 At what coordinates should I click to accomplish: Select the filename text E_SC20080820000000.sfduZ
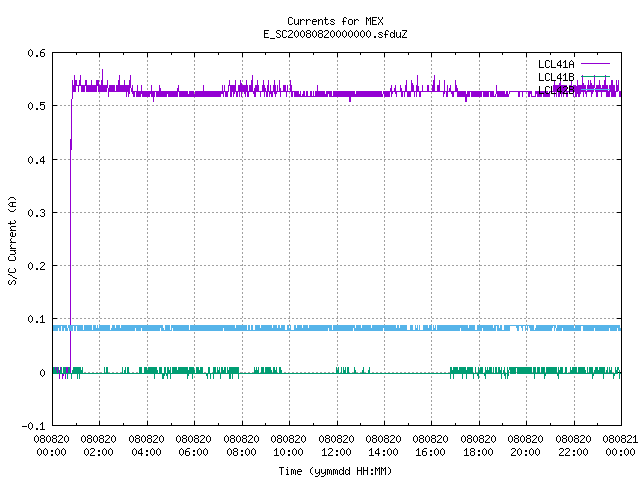coord(335,34)
